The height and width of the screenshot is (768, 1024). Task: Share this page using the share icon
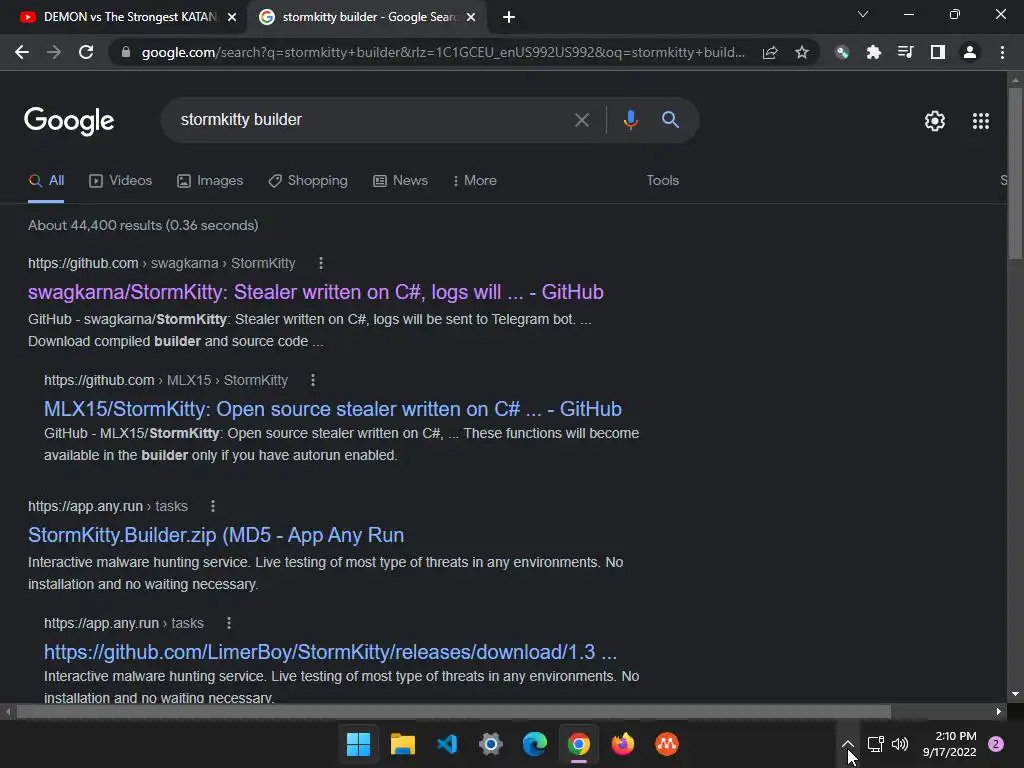click(770, 52)
